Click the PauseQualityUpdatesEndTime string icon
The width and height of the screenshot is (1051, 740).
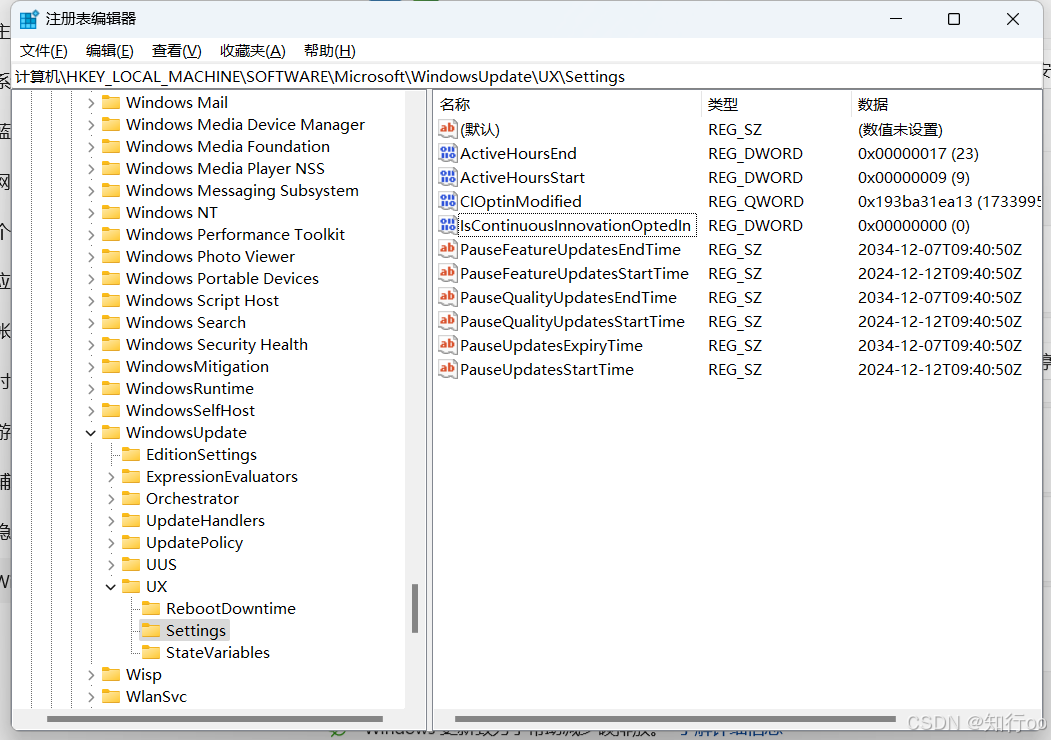[x=447, y=298]
